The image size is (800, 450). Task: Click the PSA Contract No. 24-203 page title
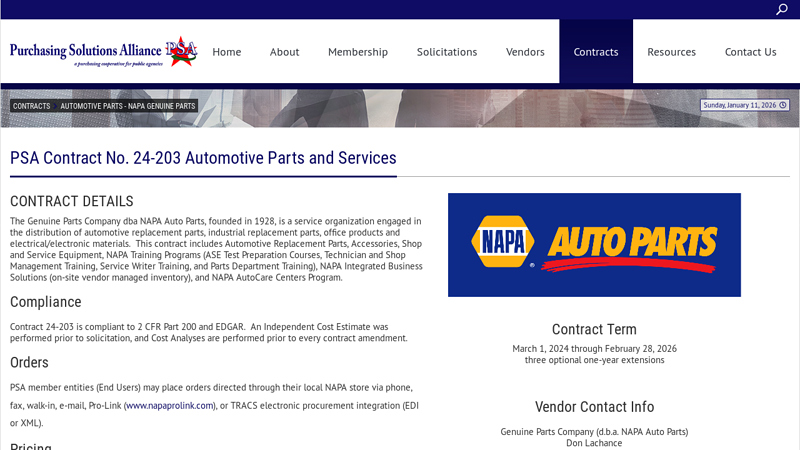click(x=203, y=158)
